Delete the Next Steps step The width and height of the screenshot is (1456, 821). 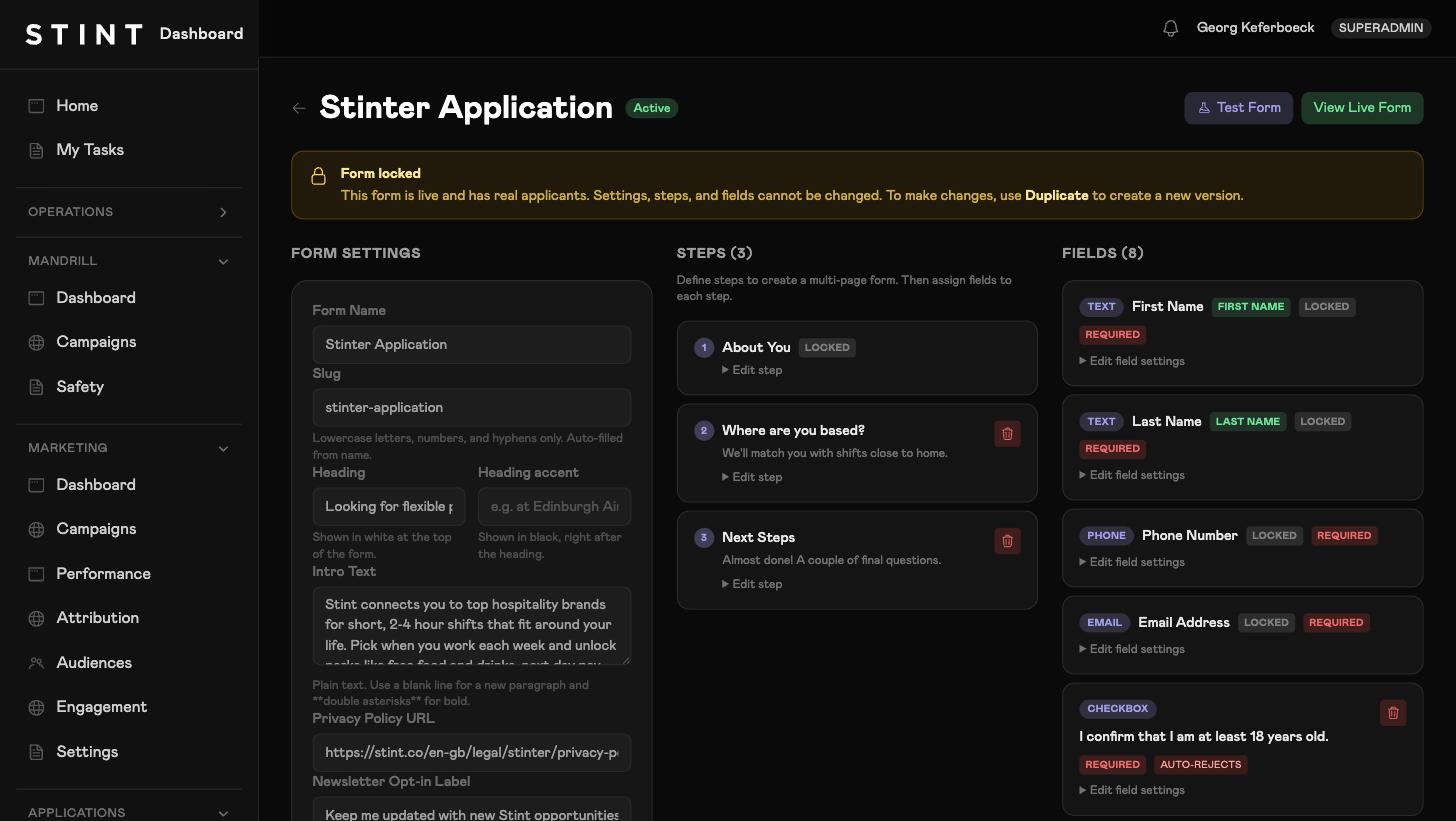click(1007, 541)
